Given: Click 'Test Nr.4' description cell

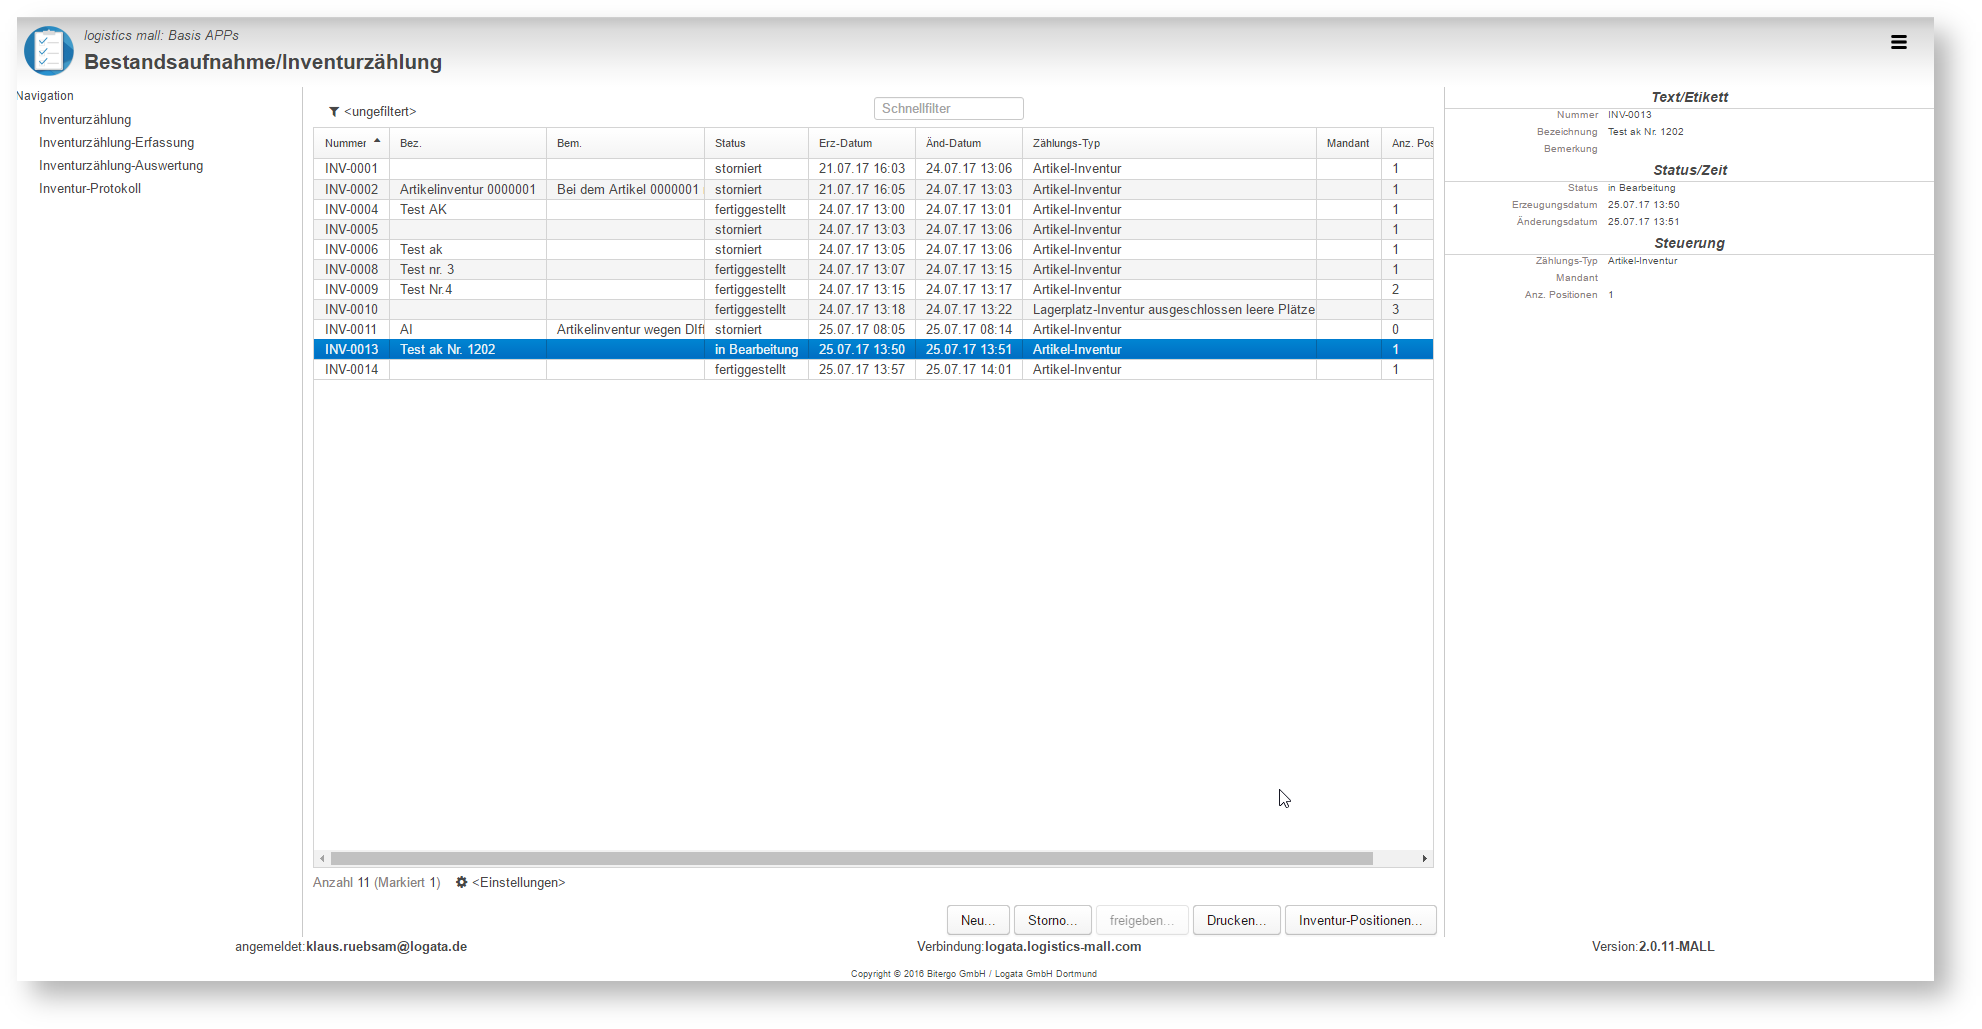Looking at the screenshot, I should (468, 289).
